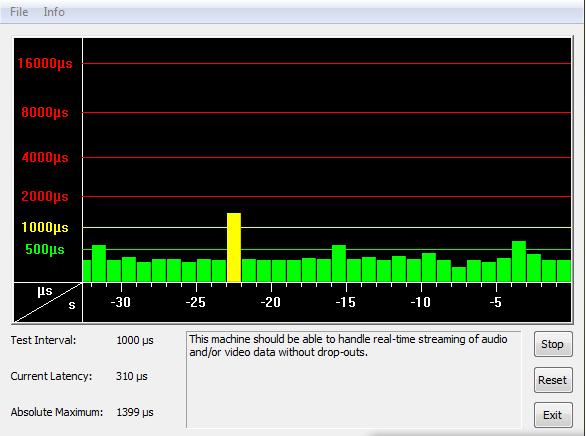The height and width of the screenshot is (436, 586).
Task: Click the 16000µs red axis label
Action: click(x=45, y=63)
